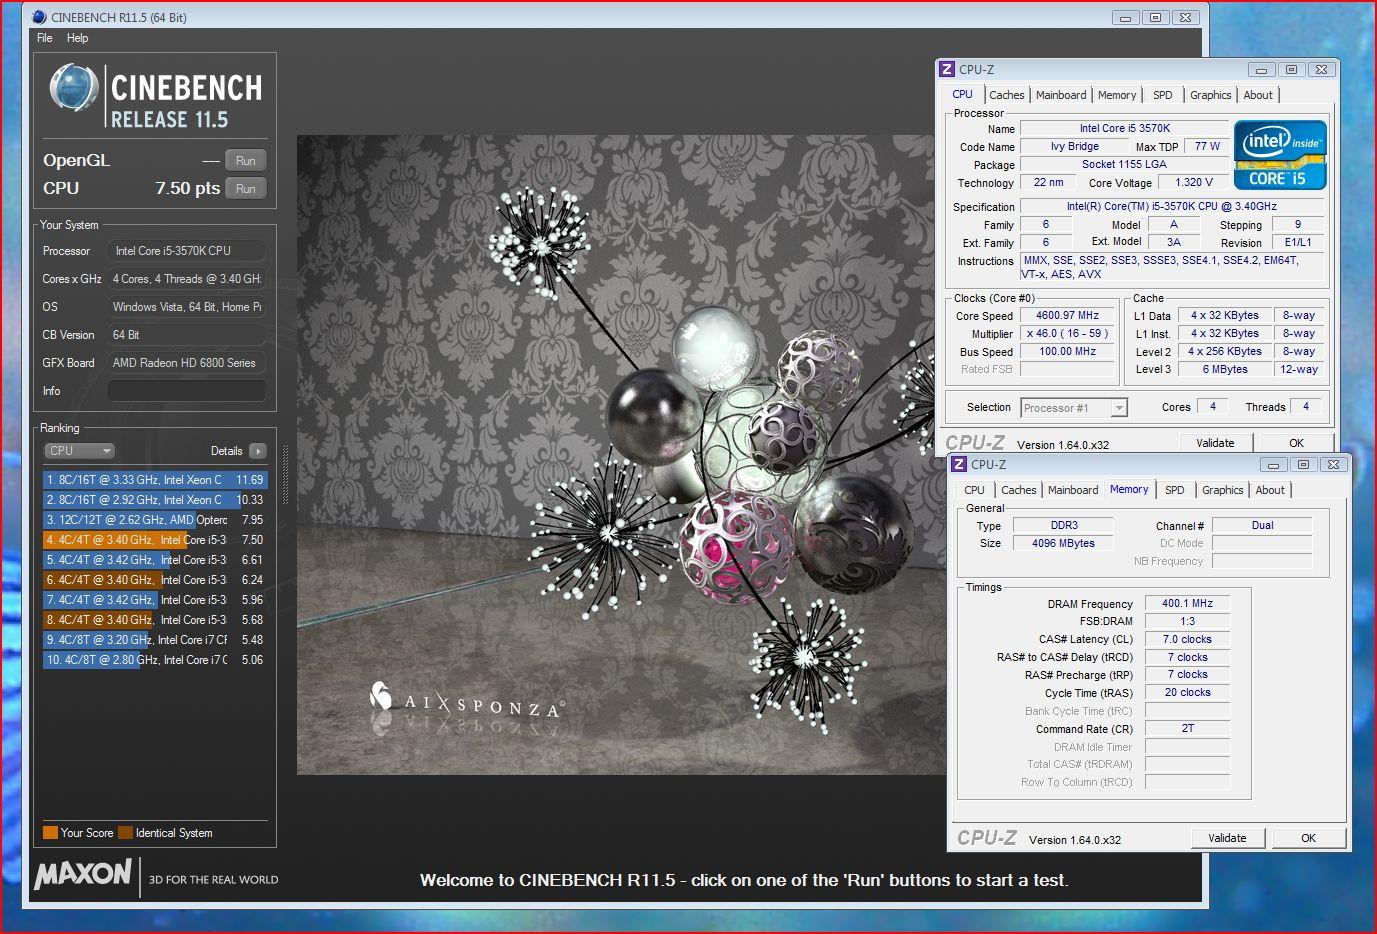Select ranking row 8 with score 5.68
Viewport: 1377px width, 934px height.
pyautogui.click(x=154, y=620)
